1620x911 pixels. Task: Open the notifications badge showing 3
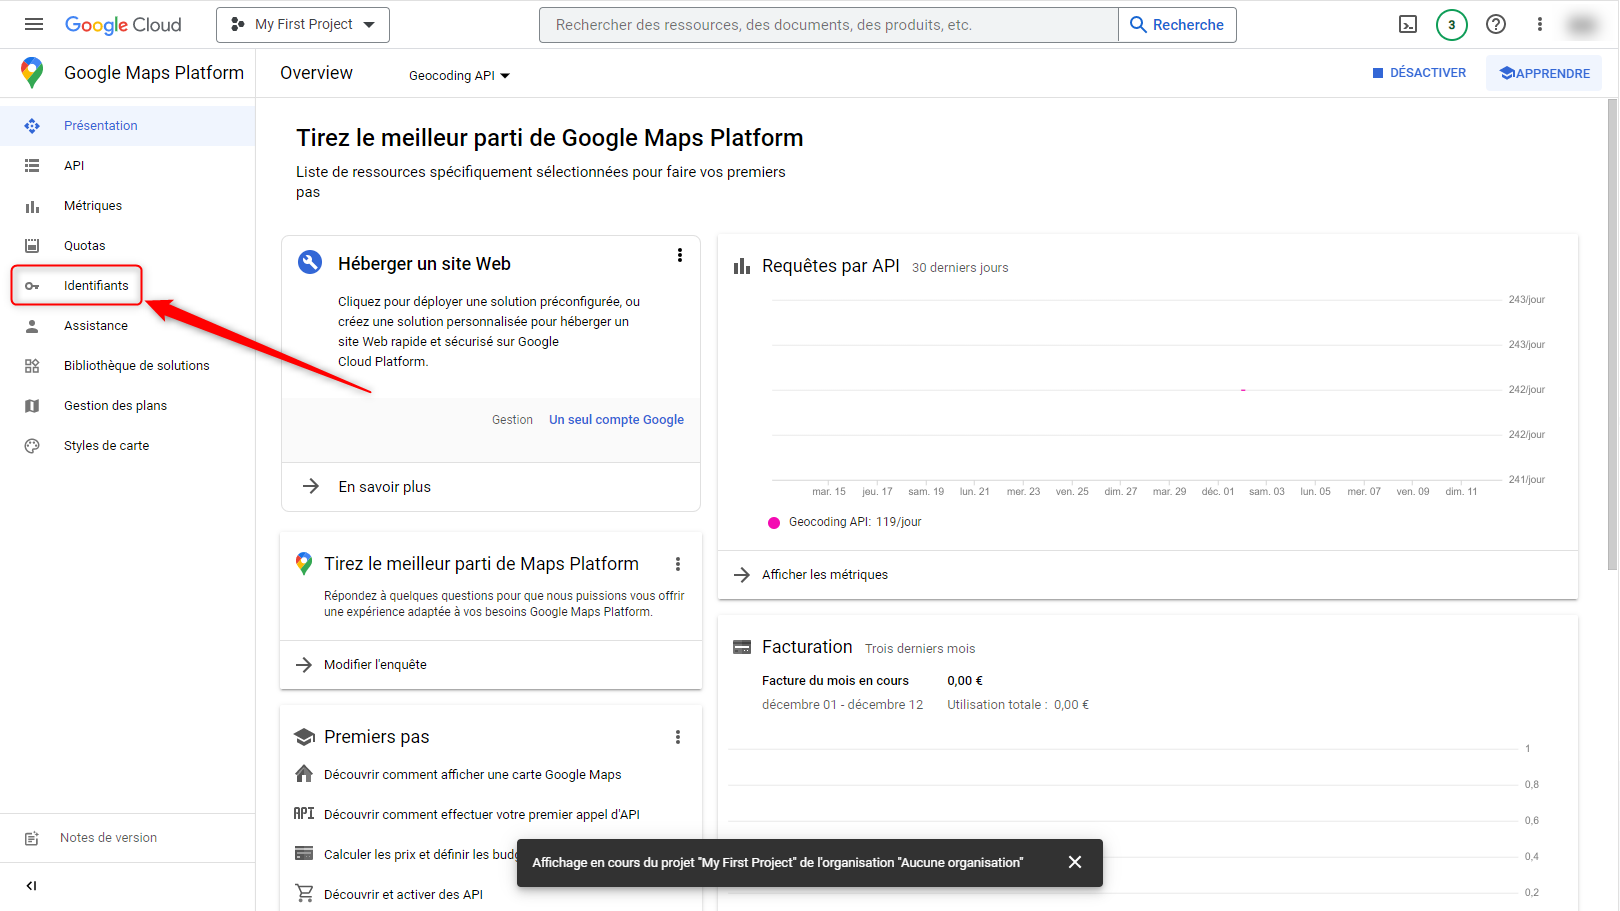(x=1452, y=25)
